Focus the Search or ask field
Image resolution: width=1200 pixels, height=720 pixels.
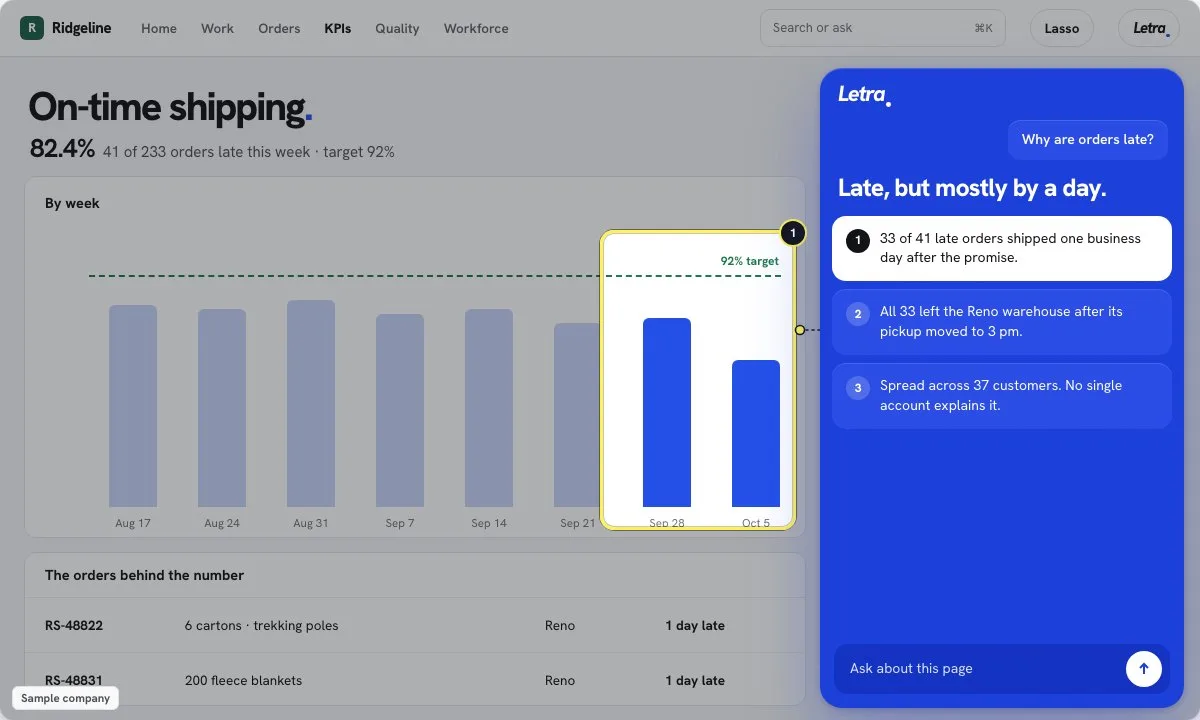pos(882,28)
